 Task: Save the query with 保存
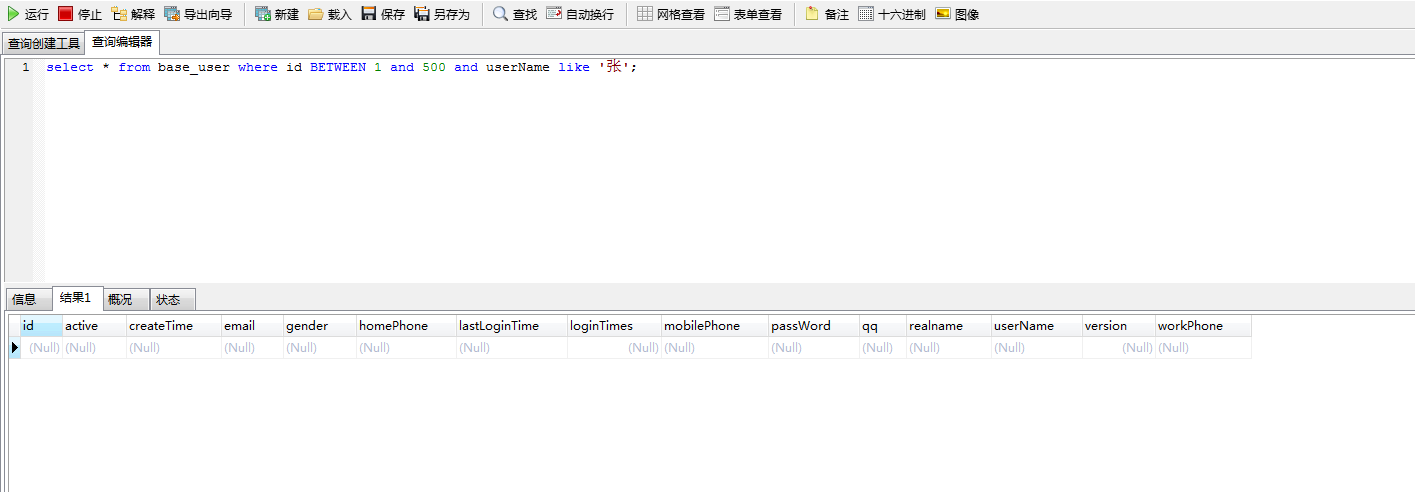point(383,14)
